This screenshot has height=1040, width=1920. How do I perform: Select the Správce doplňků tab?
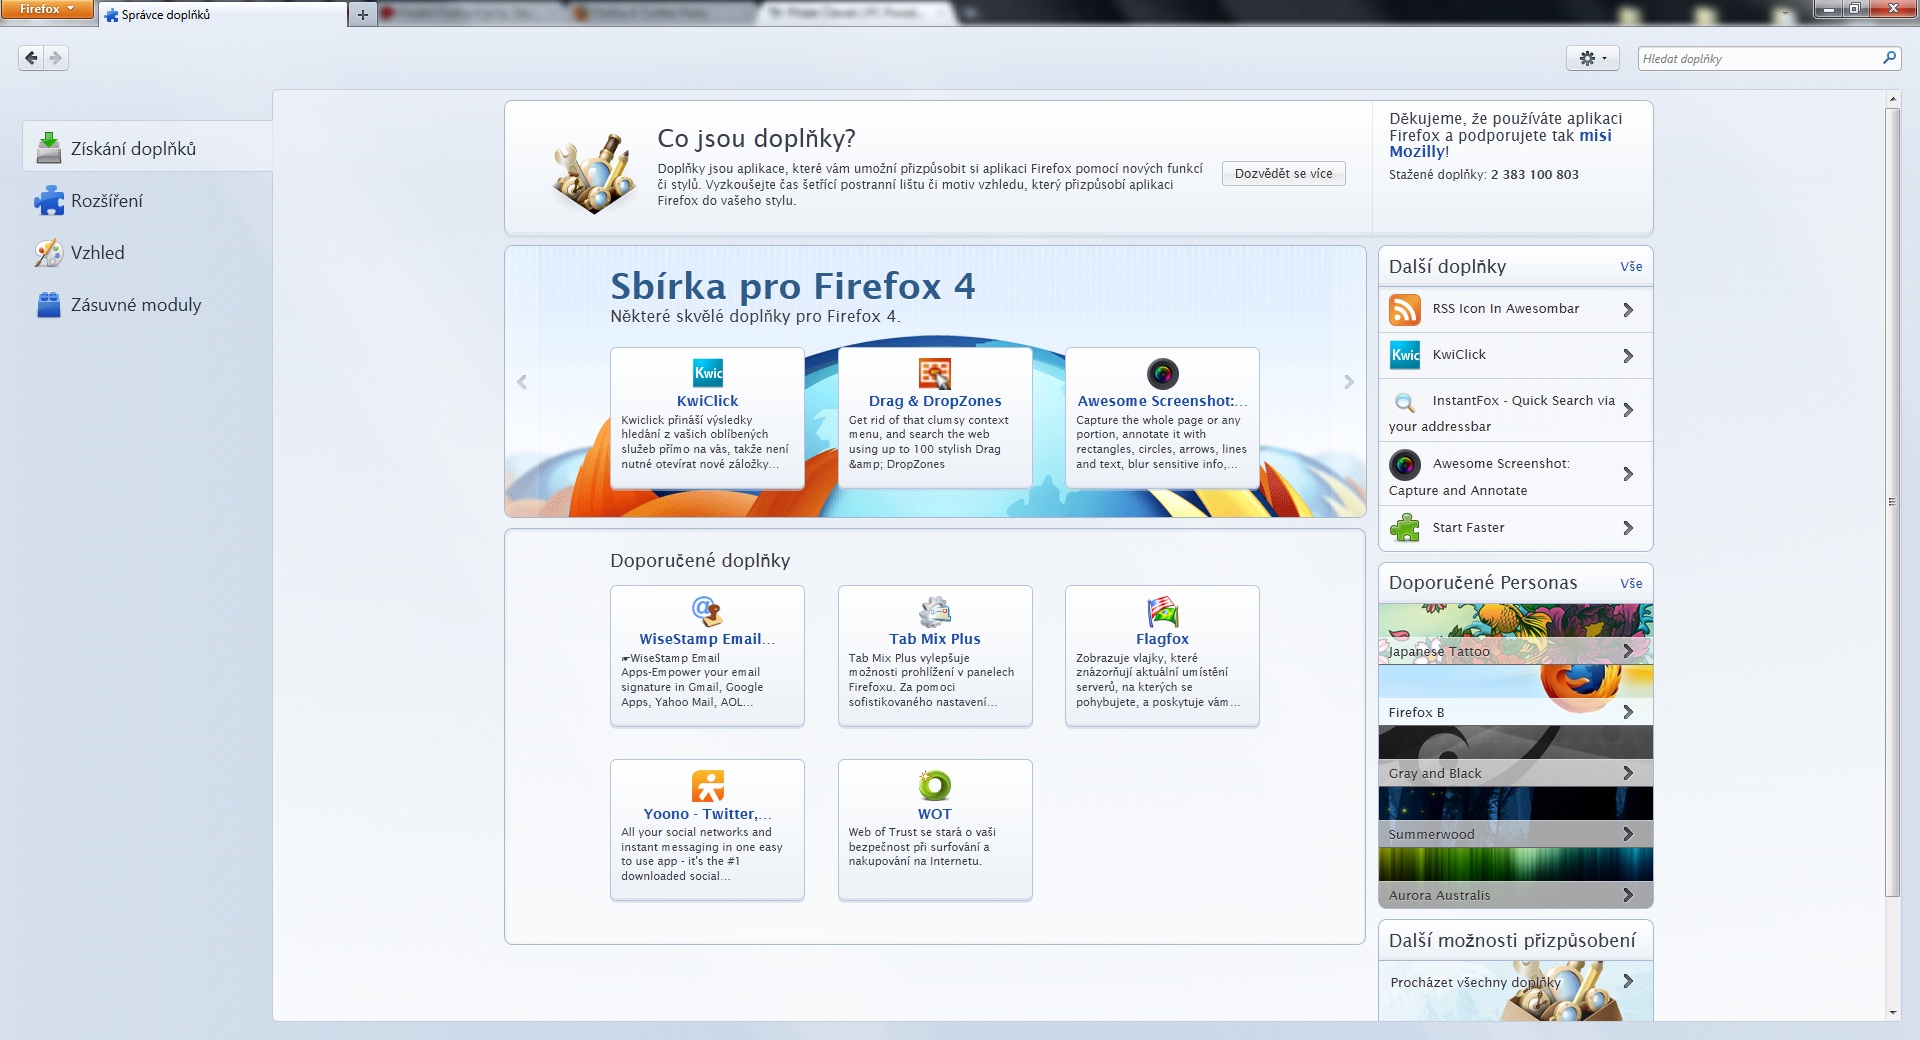[222, 14]
